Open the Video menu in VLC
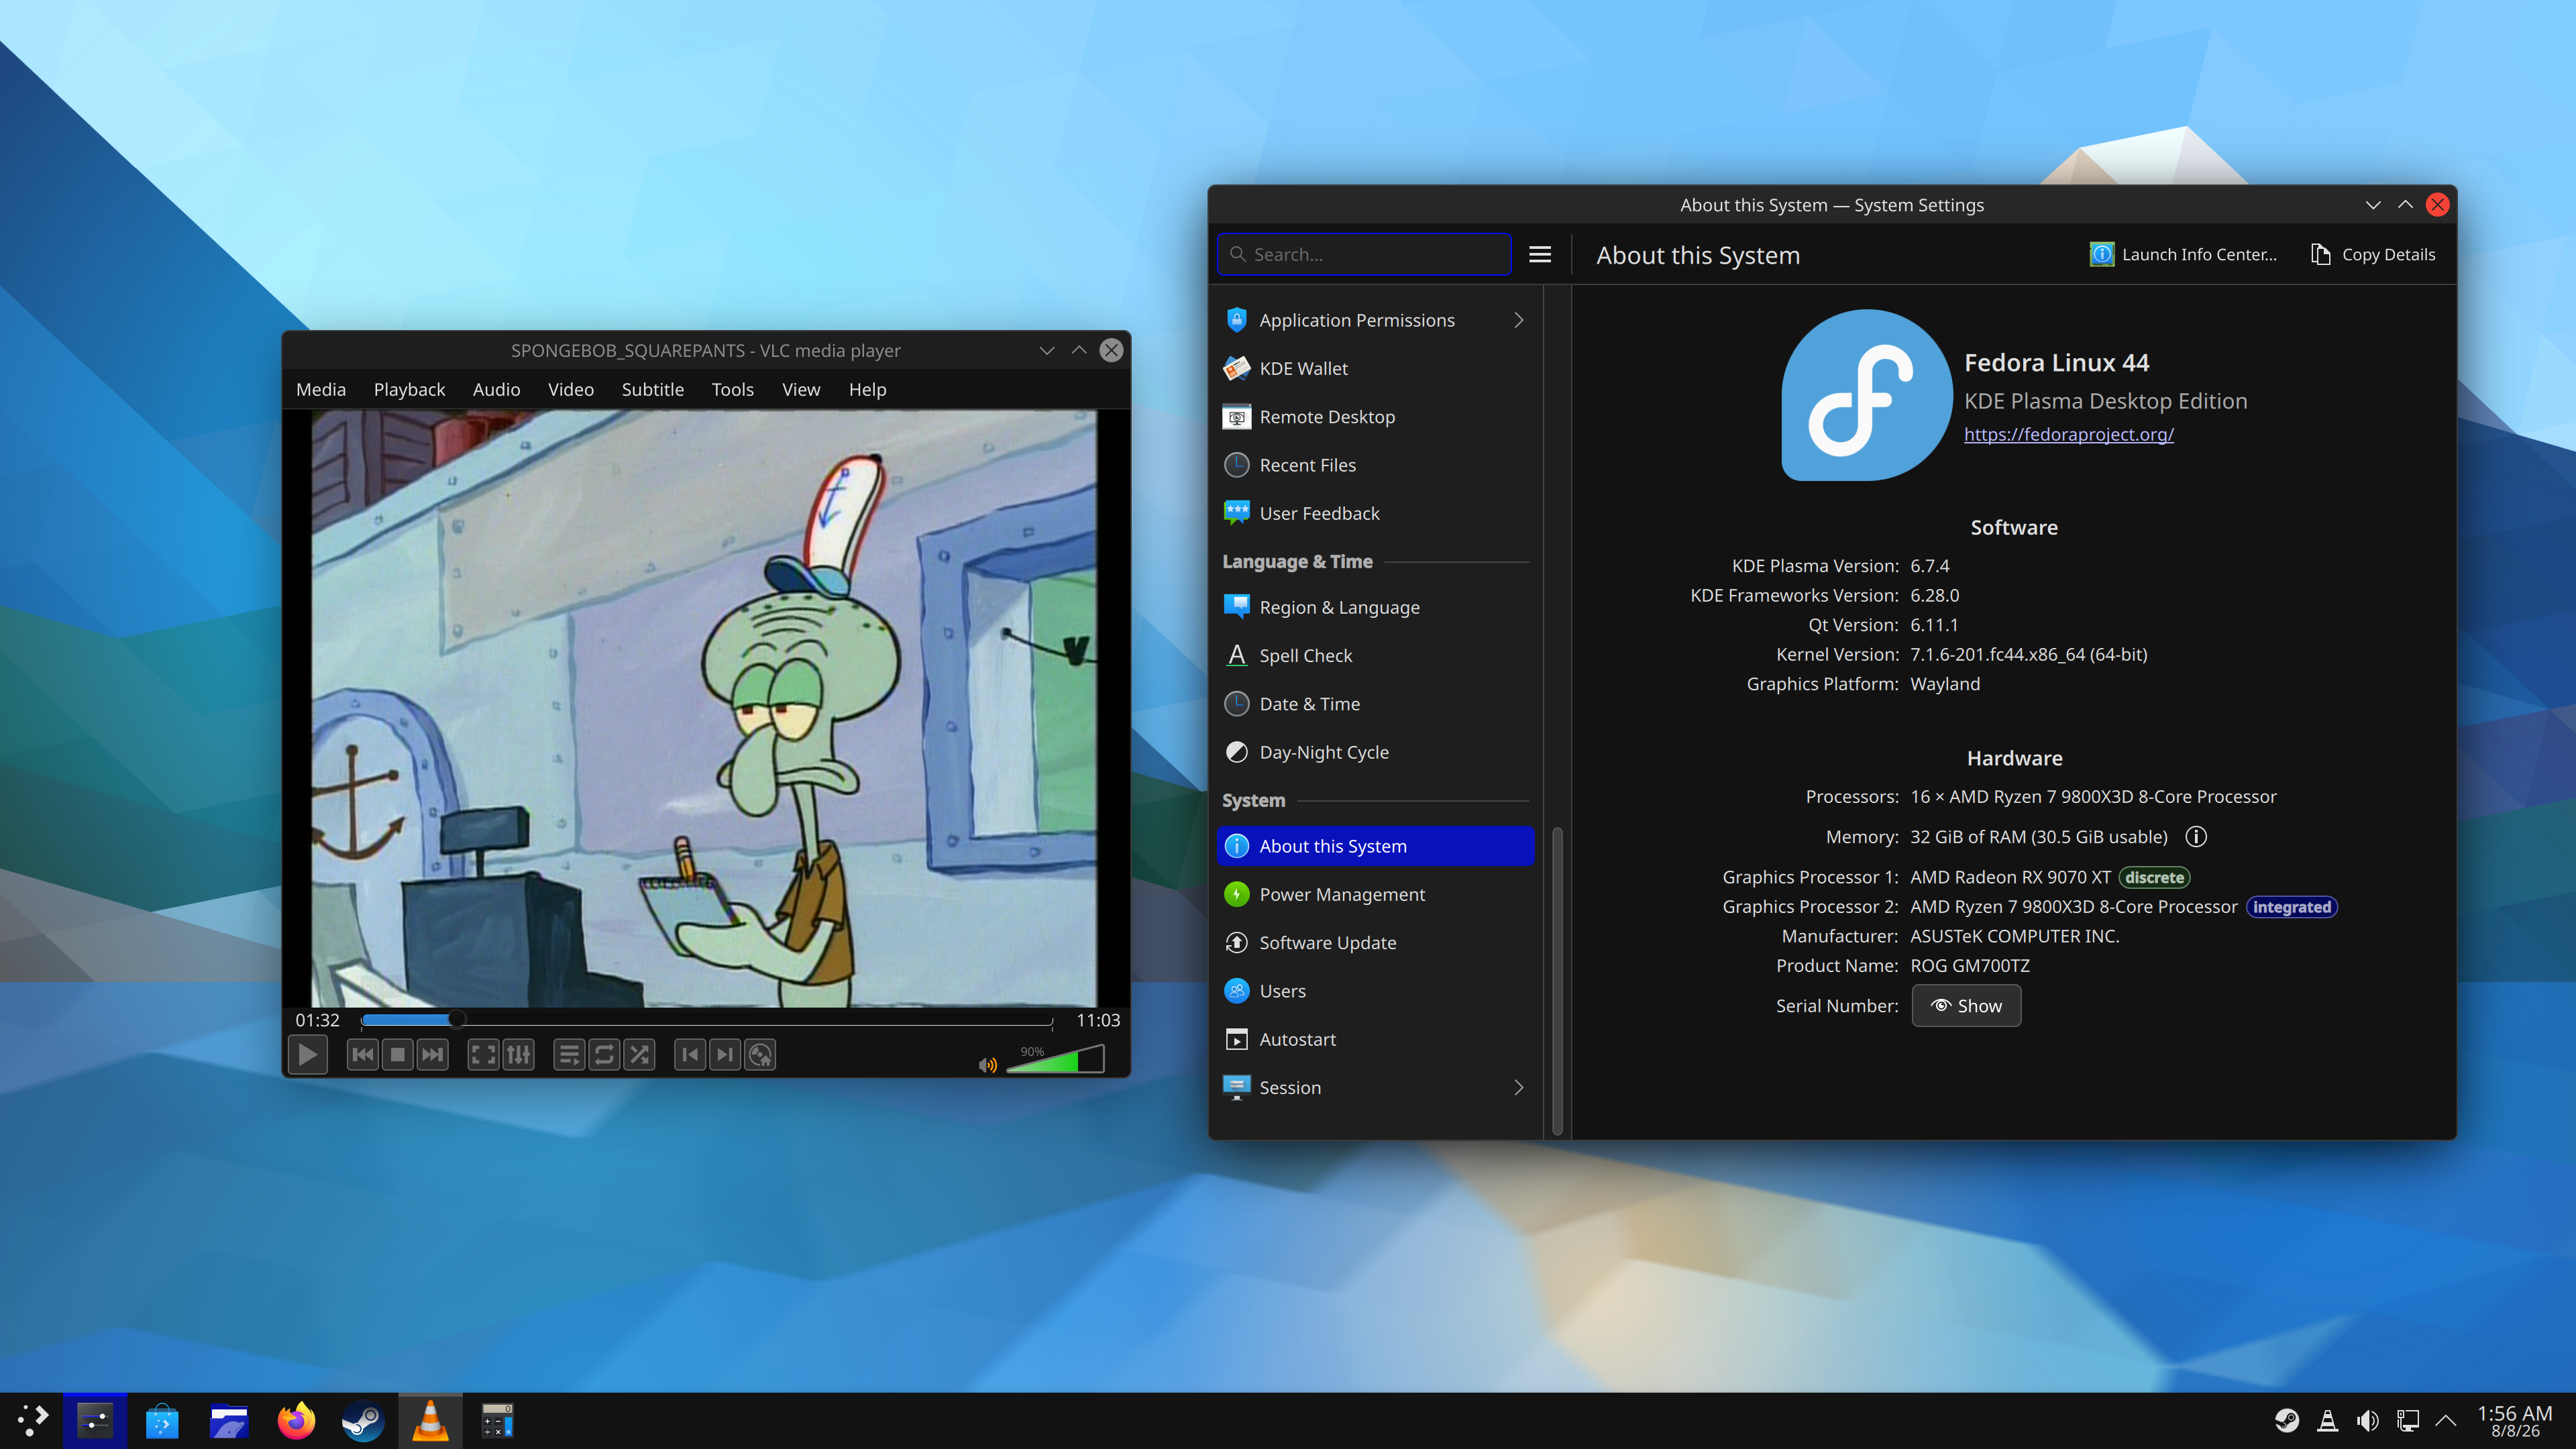Screen dimensions: 2576x1449 (571, 389)
